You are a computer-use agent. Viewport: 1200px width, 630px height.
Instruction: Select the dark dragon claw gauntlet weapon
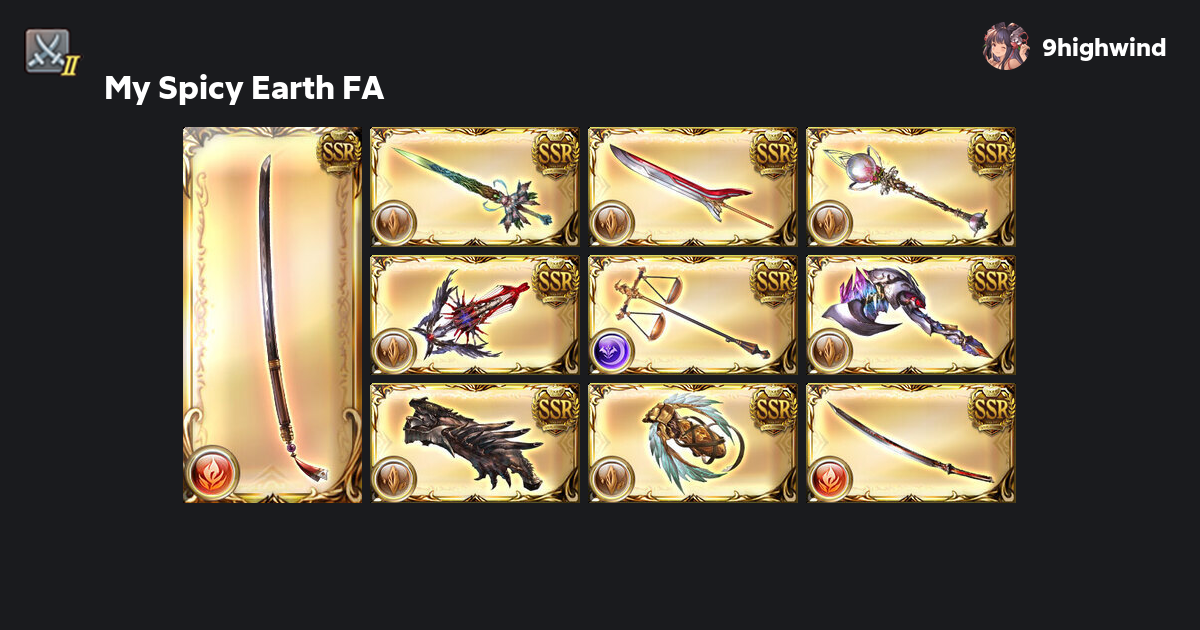coord(475,443)
